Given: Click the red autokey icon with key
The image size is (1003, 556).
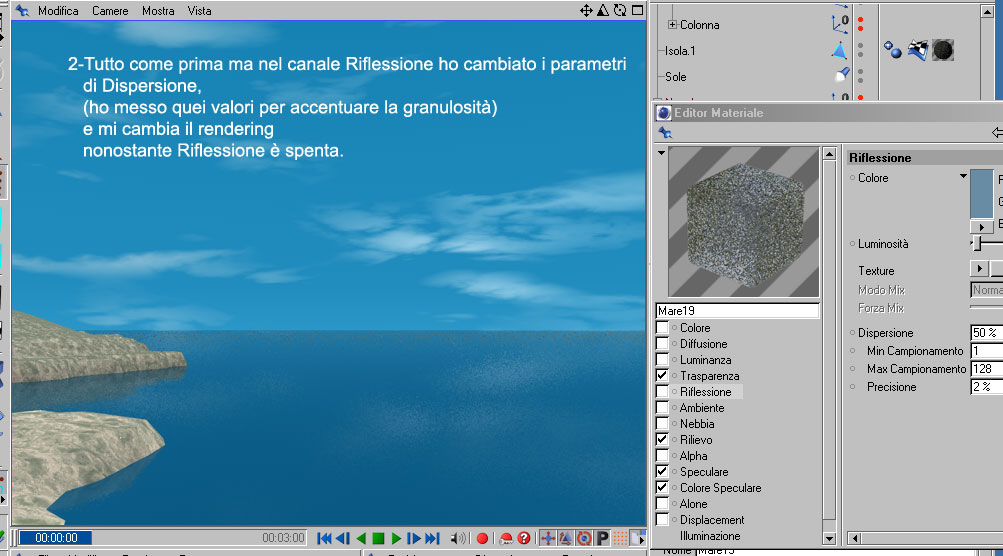Looking at the screenshot, I should click(x=506, y=538).
